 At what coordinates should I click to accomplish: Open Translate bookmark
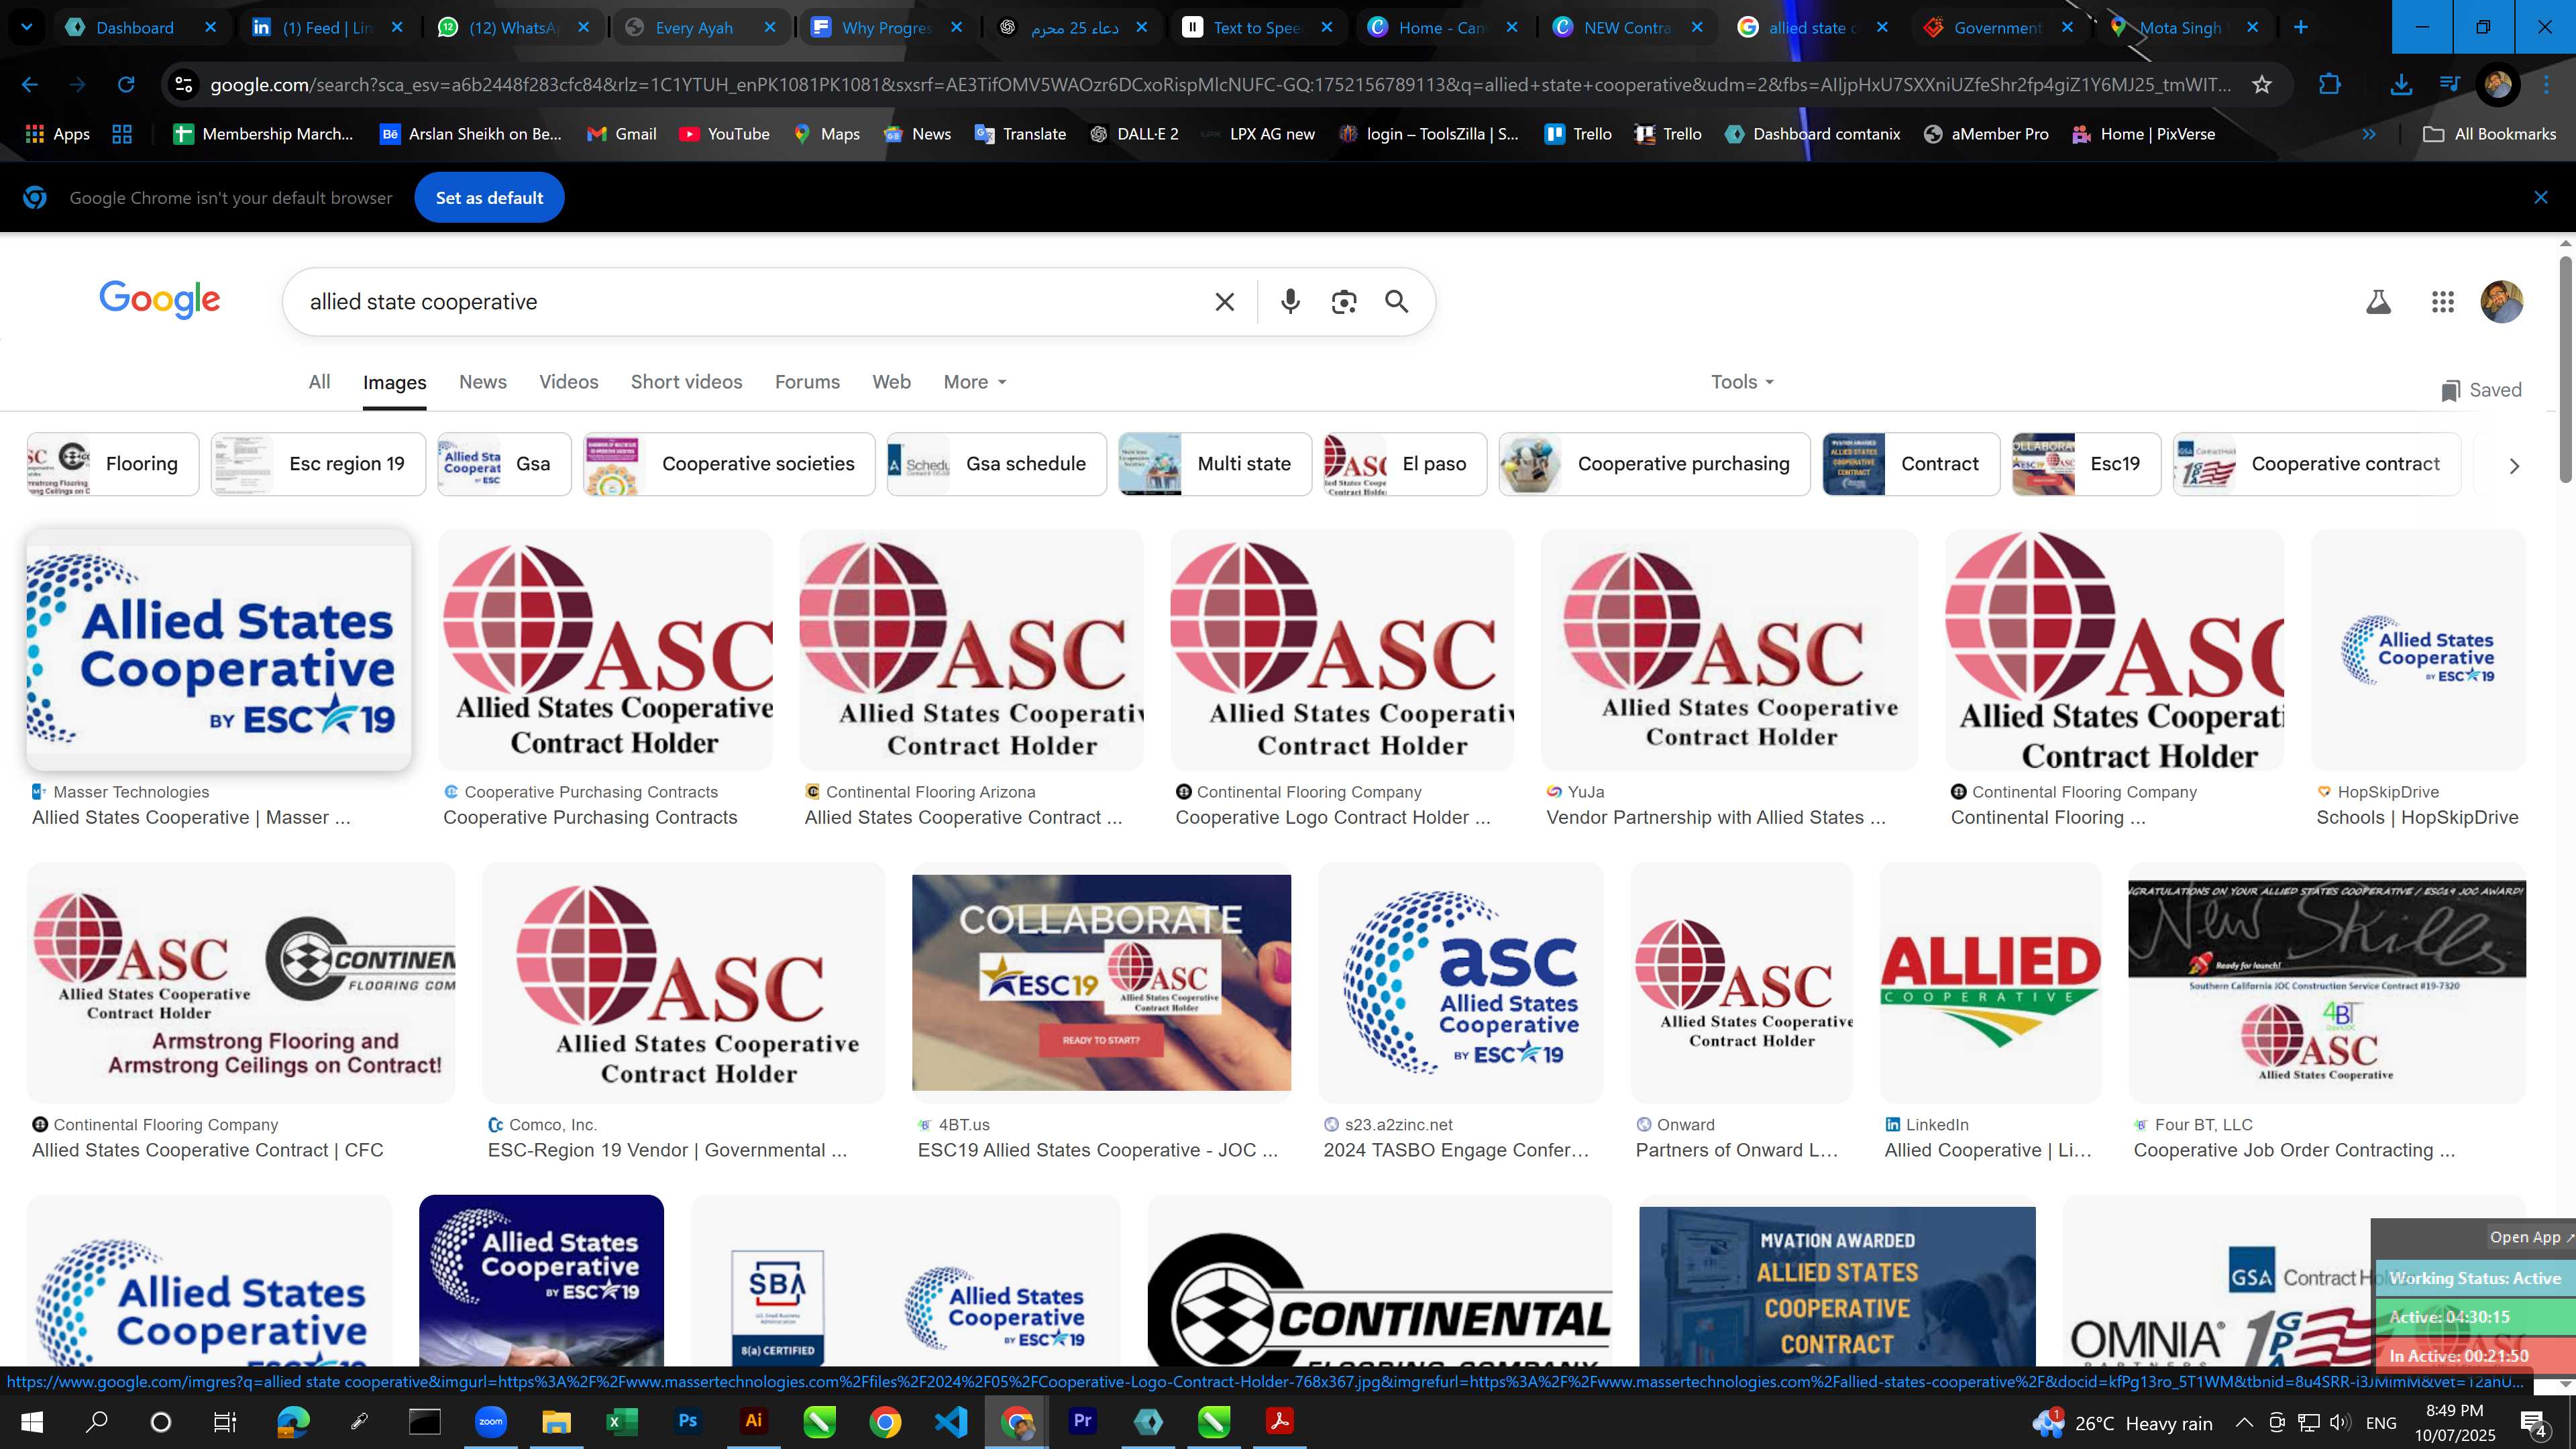coord(1020,134)
